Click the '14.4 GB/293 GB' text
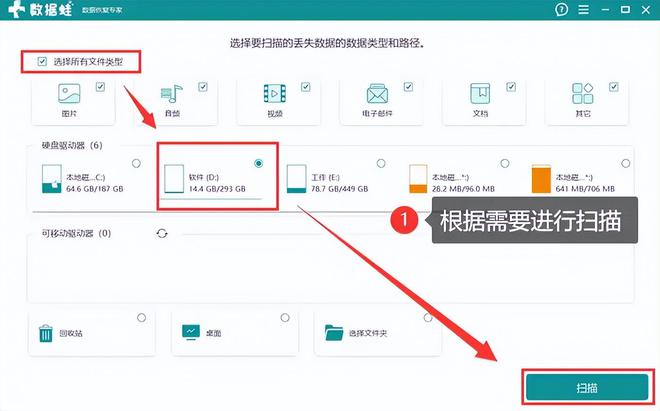The height and width of the screenshot is (411, 660). [217, 189]
